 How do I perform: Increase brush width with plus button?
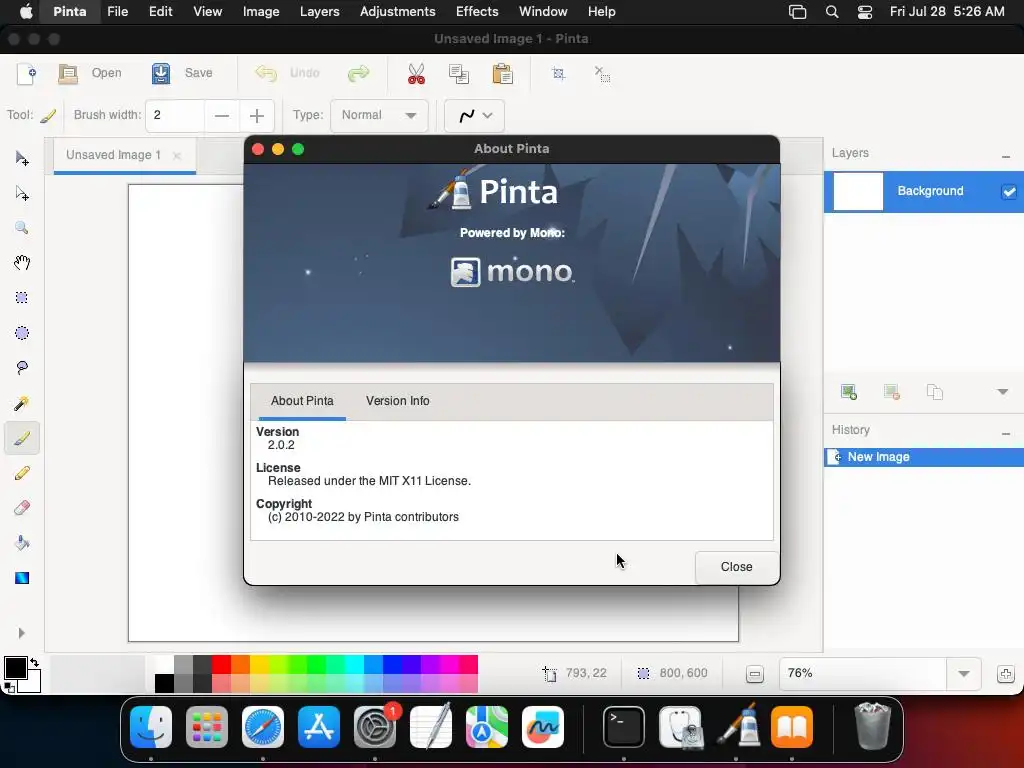(x=257, y=116)
